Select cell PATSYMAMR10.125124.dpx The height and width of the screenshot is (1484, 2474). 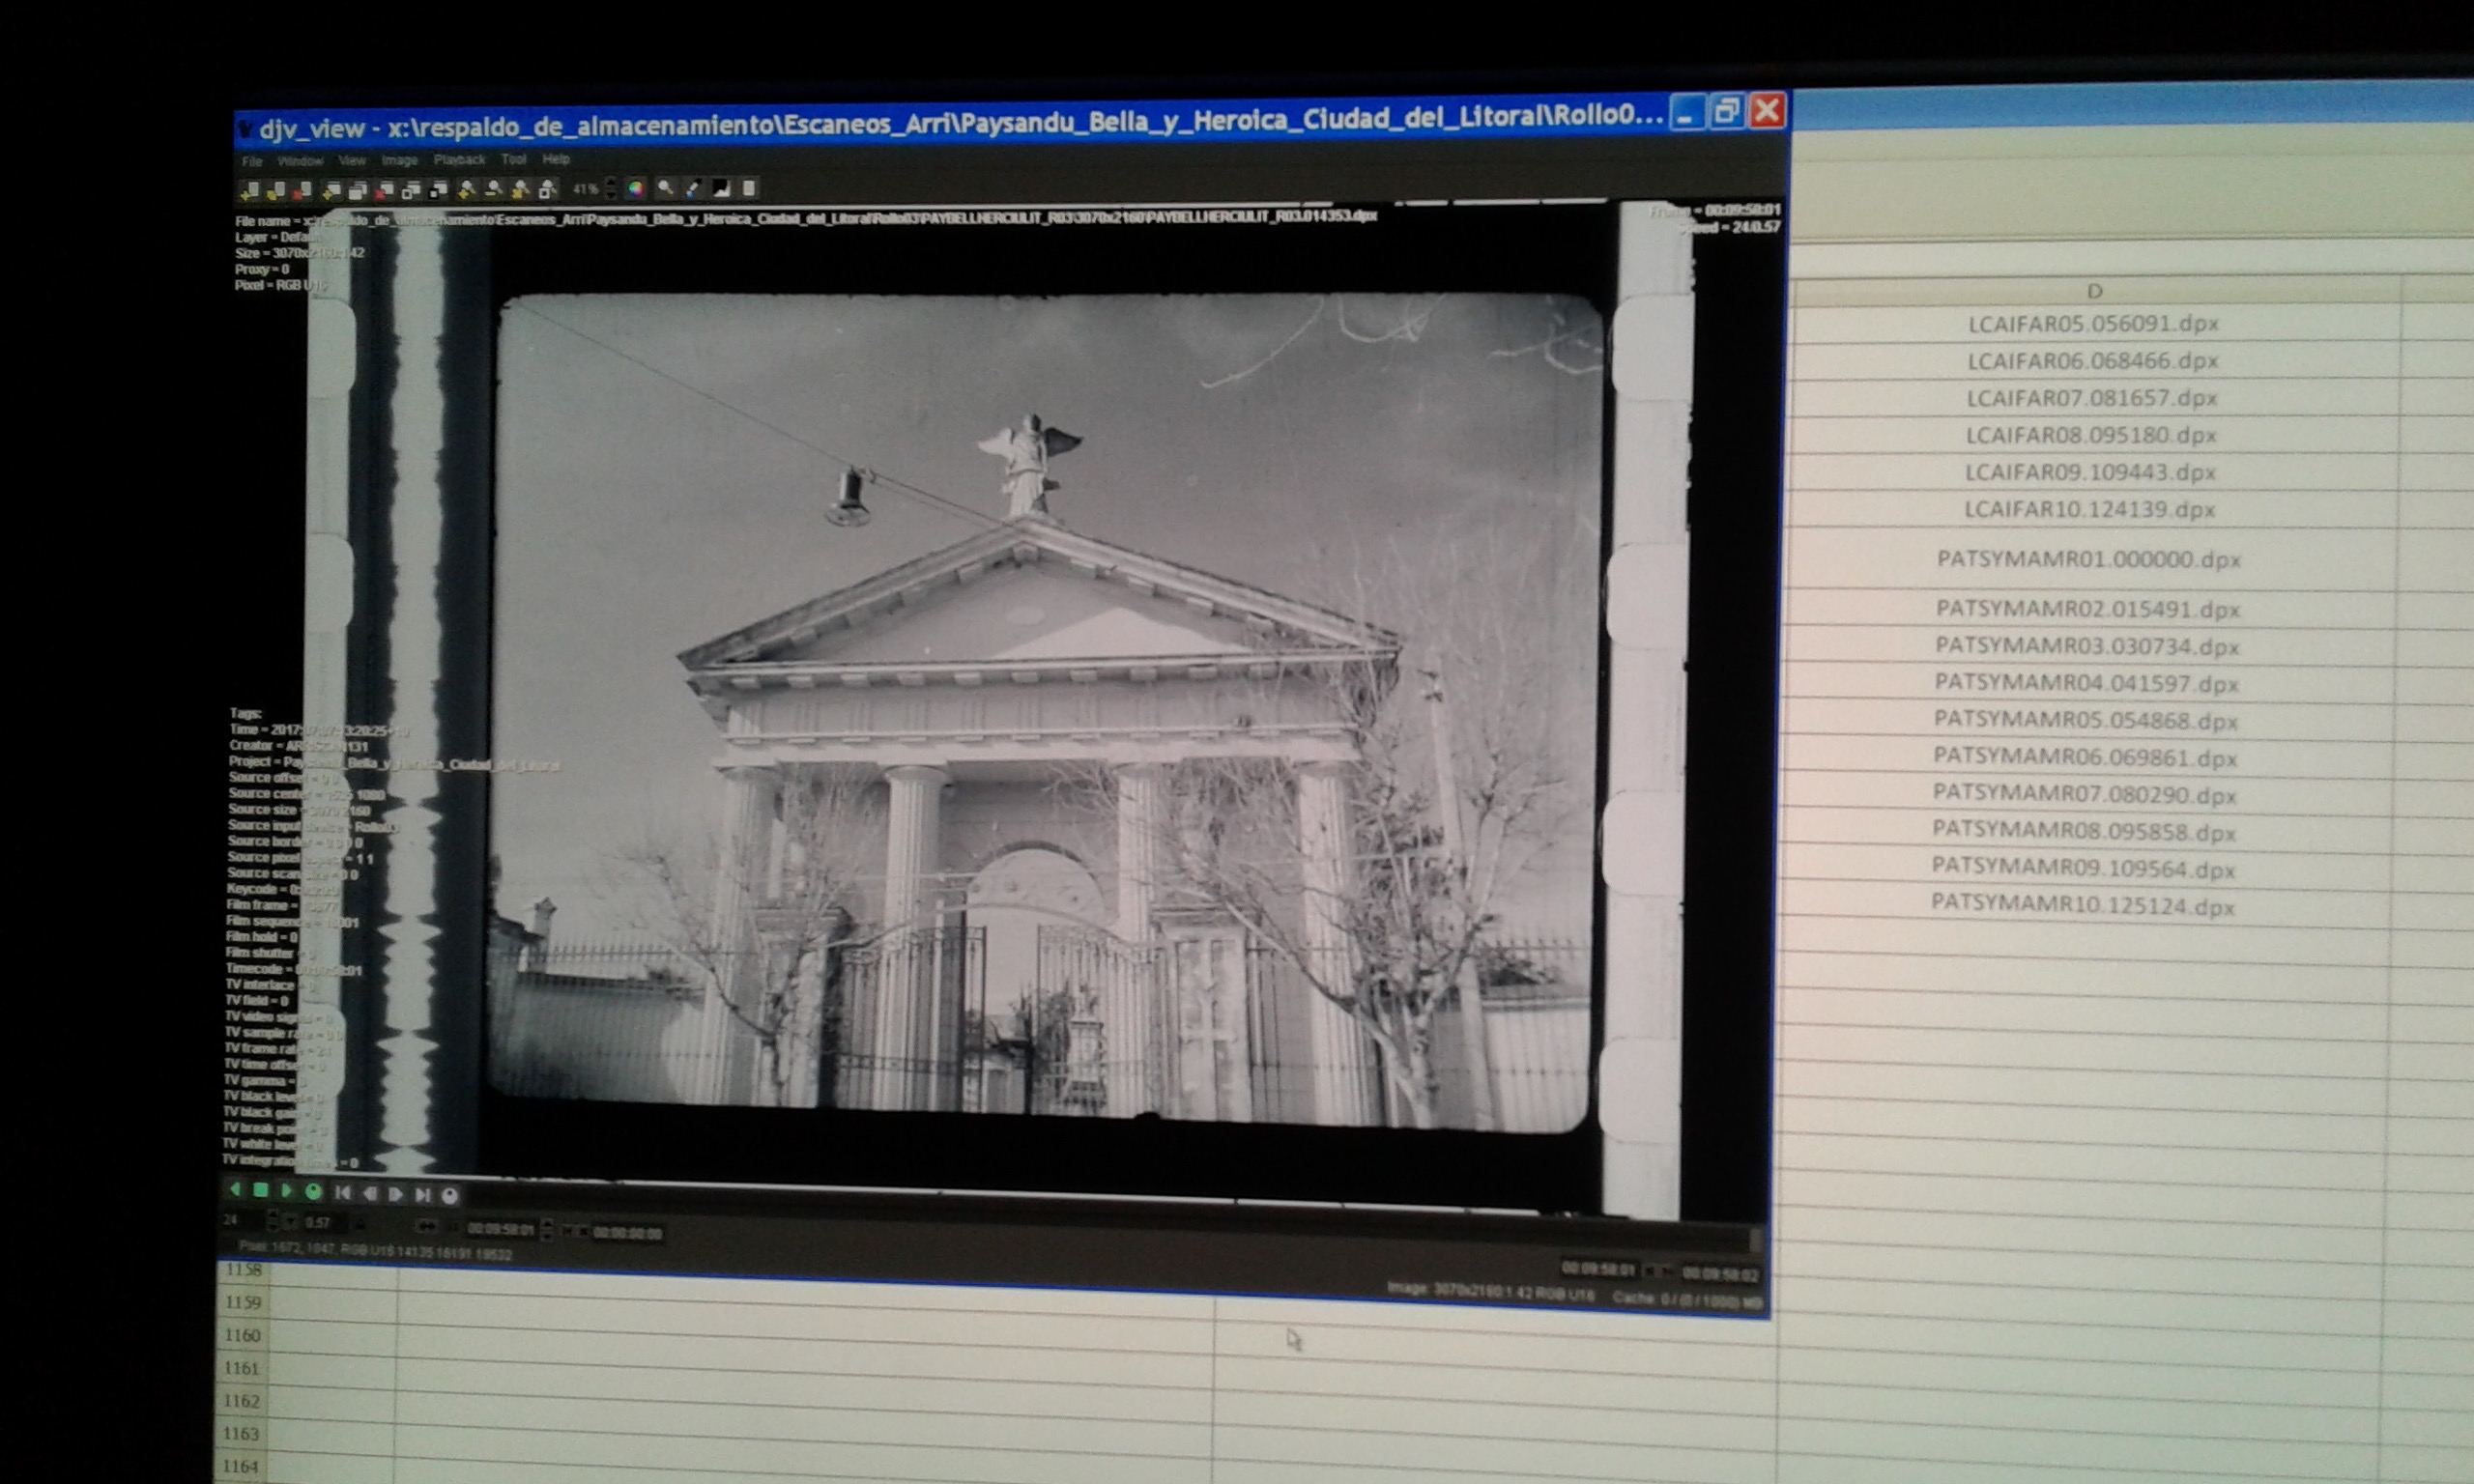pos(2083,905)
